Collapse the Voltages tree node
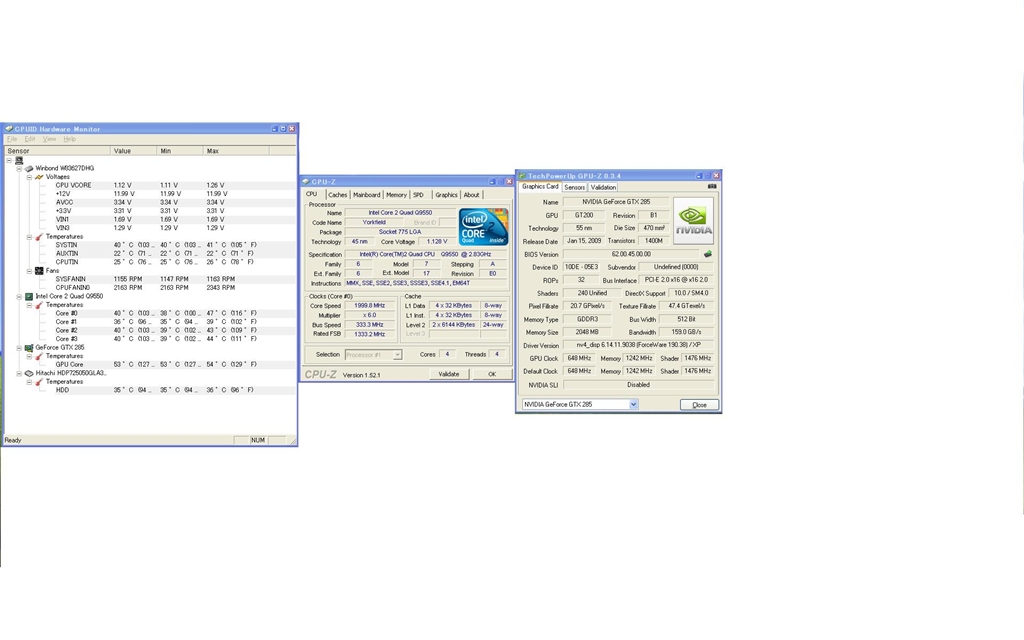Image resolution: width=1024 pixels, height=640 pixels. tap(29, 177)
